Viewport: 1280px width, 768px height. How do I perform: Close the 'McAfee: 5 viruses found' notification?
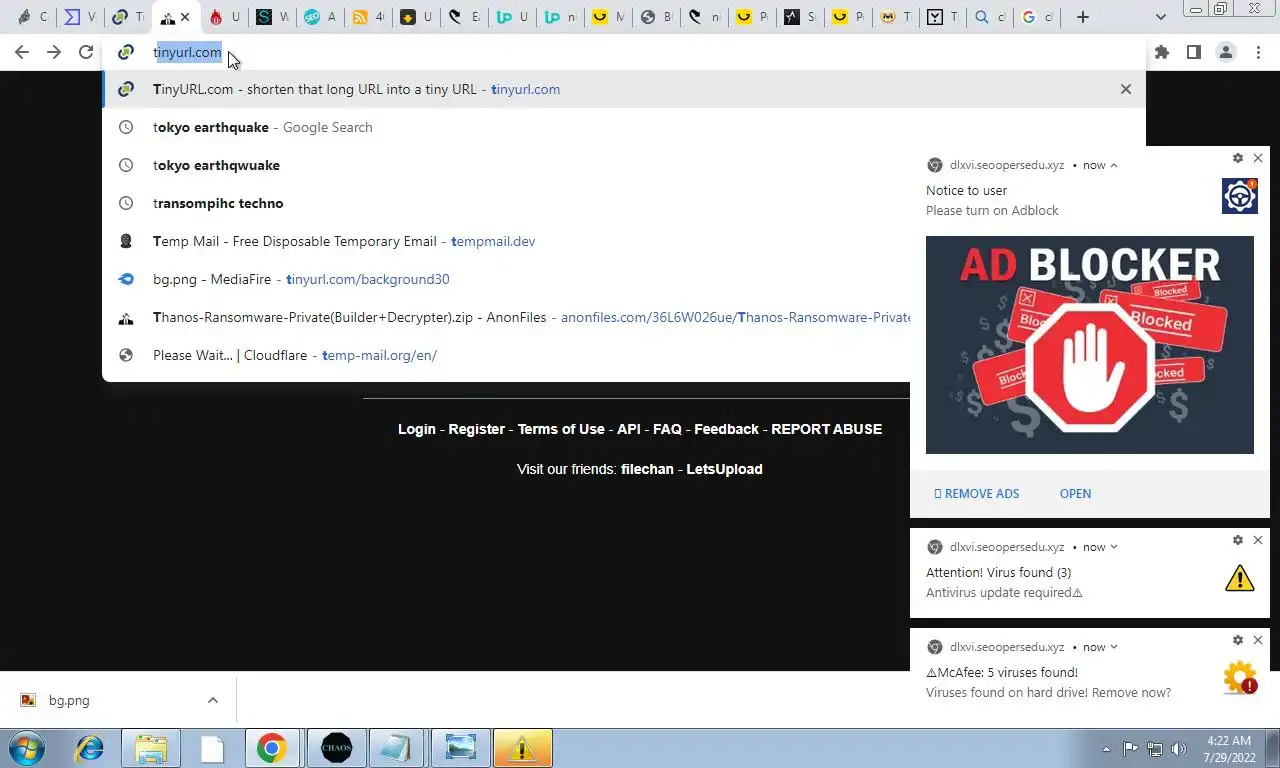pyautogui.click(x=1258, y=640)
